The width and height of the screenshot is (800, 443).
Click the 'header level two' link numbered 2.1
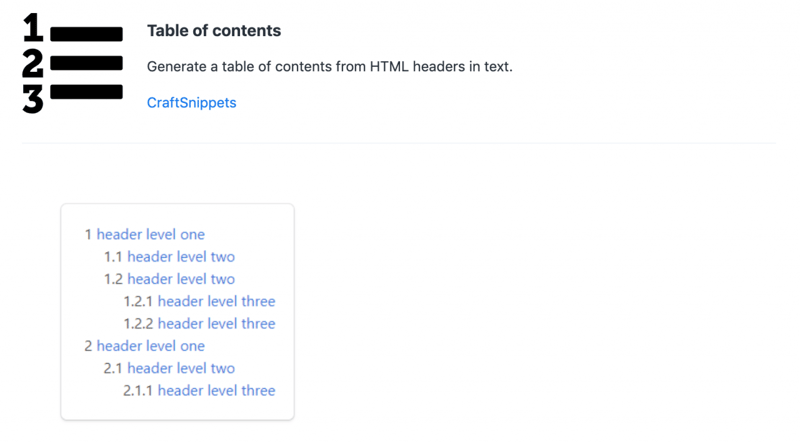point(180,368)
